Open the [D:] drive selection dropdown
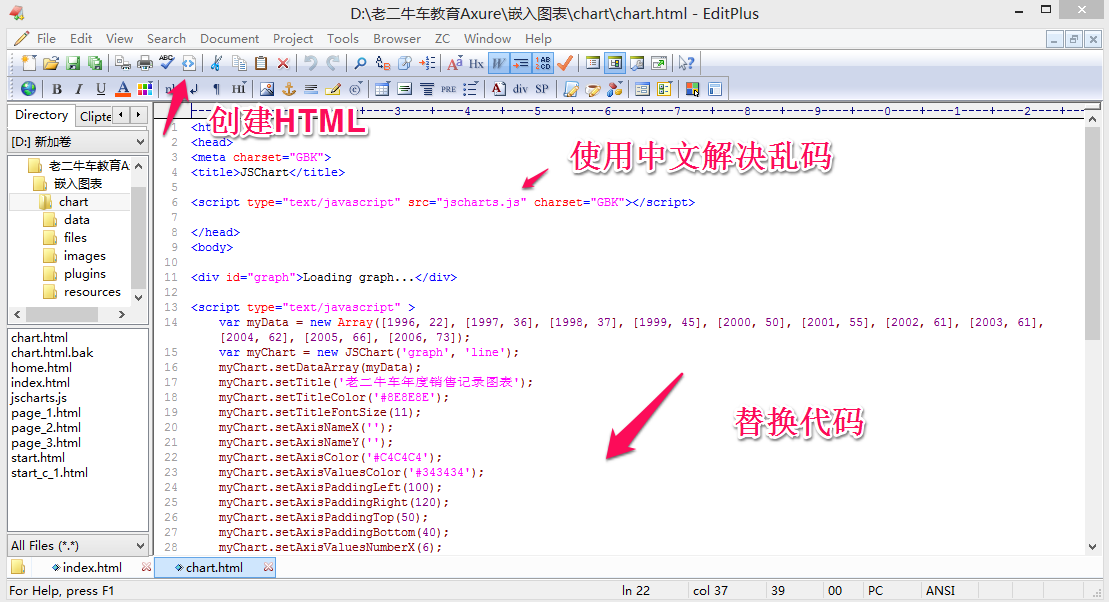Viewport: 1109px width, 602px height. pyautogui.click(x=78, y=141)
